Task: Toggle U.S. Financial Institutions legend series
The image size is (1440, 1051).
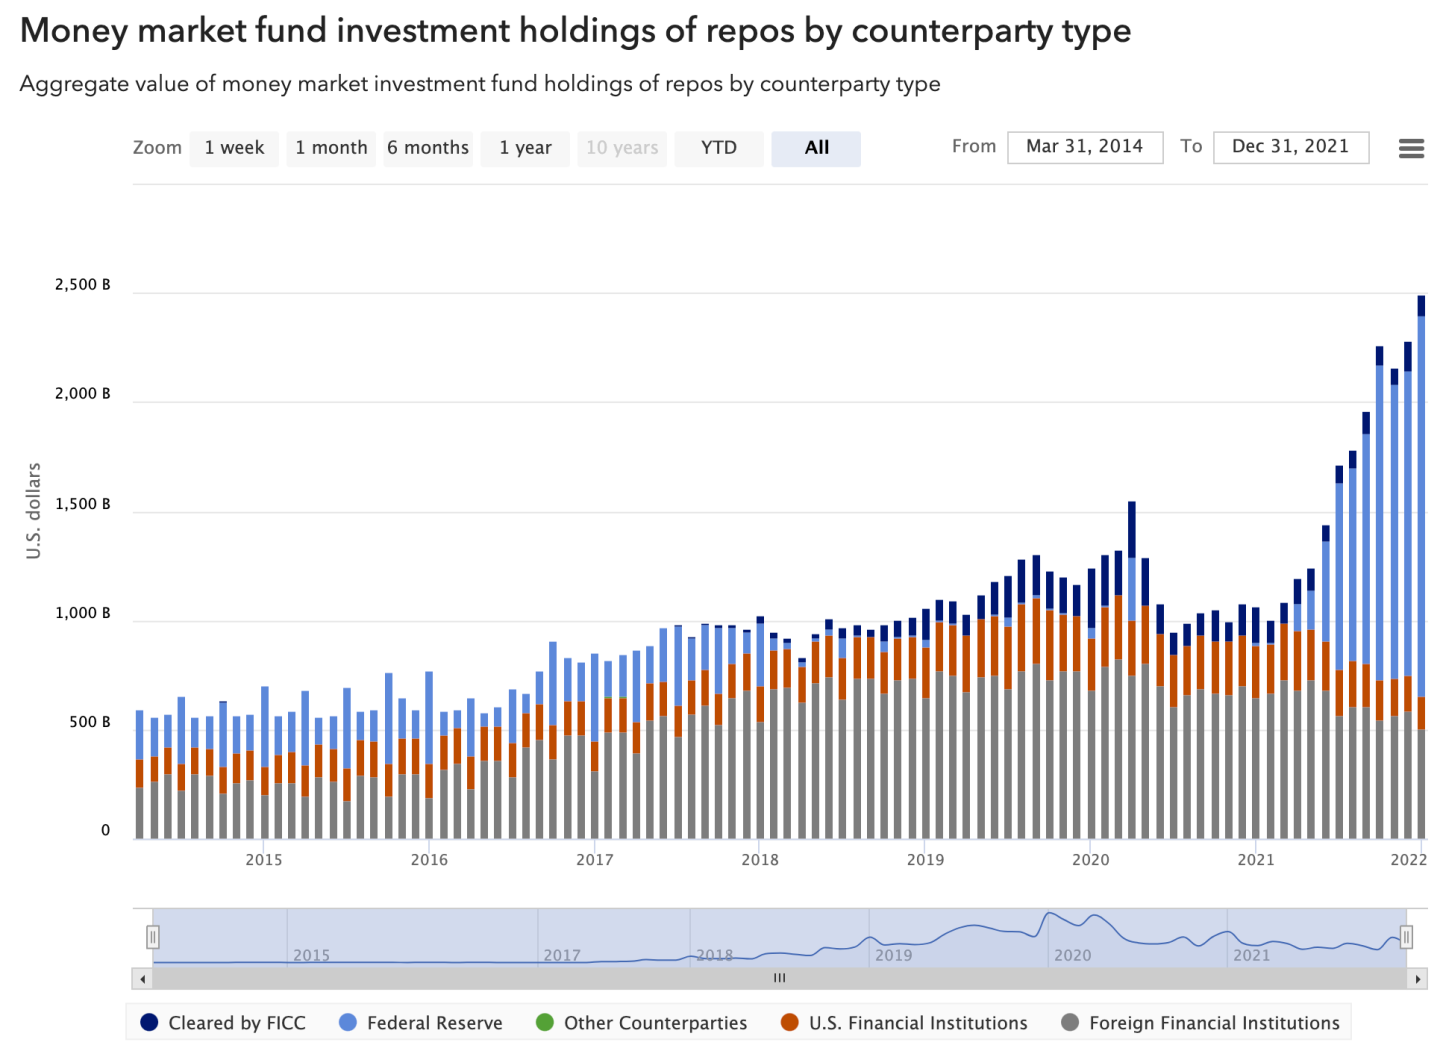Action: click(x=905, y=1023)
